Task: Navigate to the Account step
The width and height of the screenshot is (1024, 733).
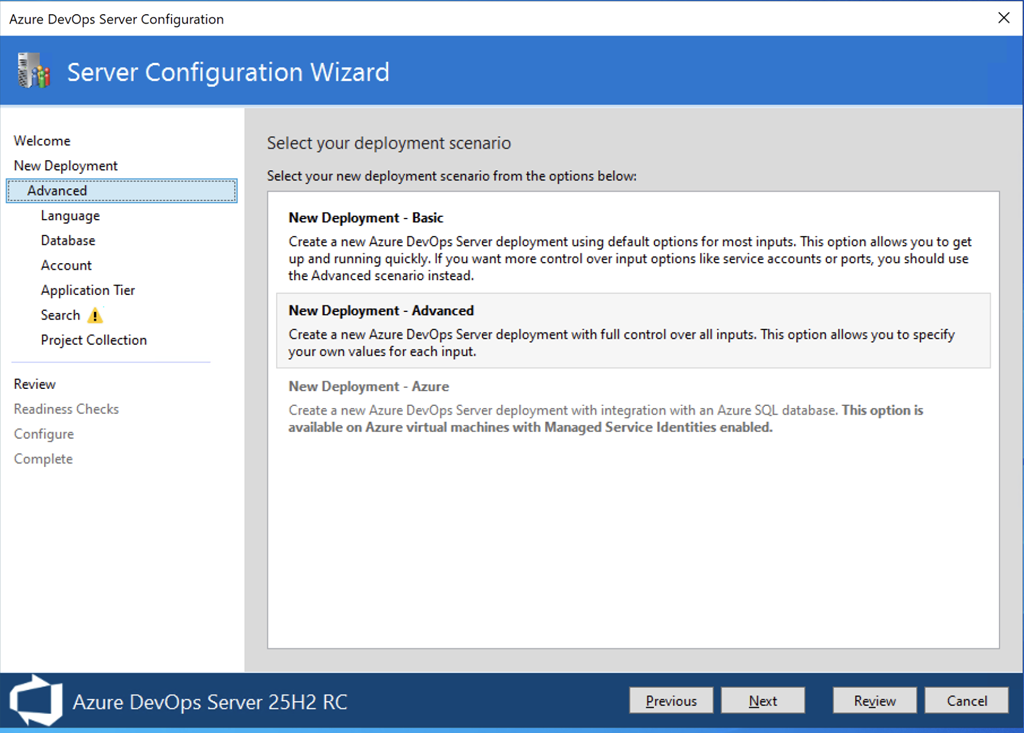Action: click(x=66, y=266)
